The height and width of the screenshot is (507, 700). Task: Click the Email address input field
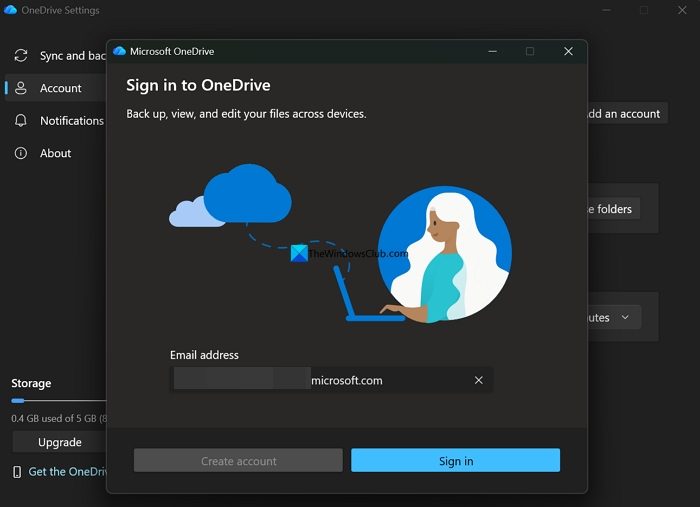332,380
